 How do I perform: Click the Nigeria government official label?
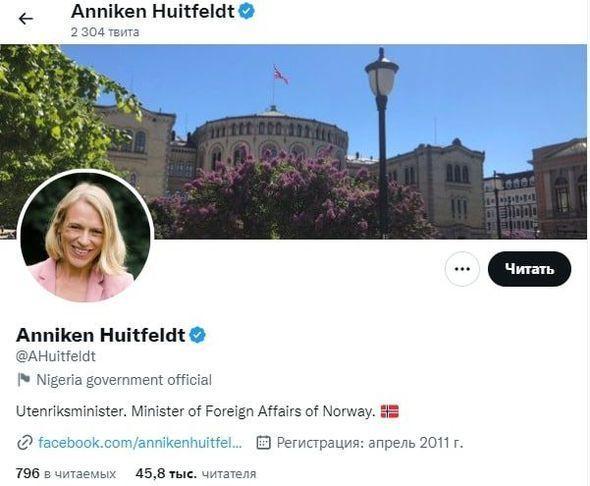click(124, 380)
